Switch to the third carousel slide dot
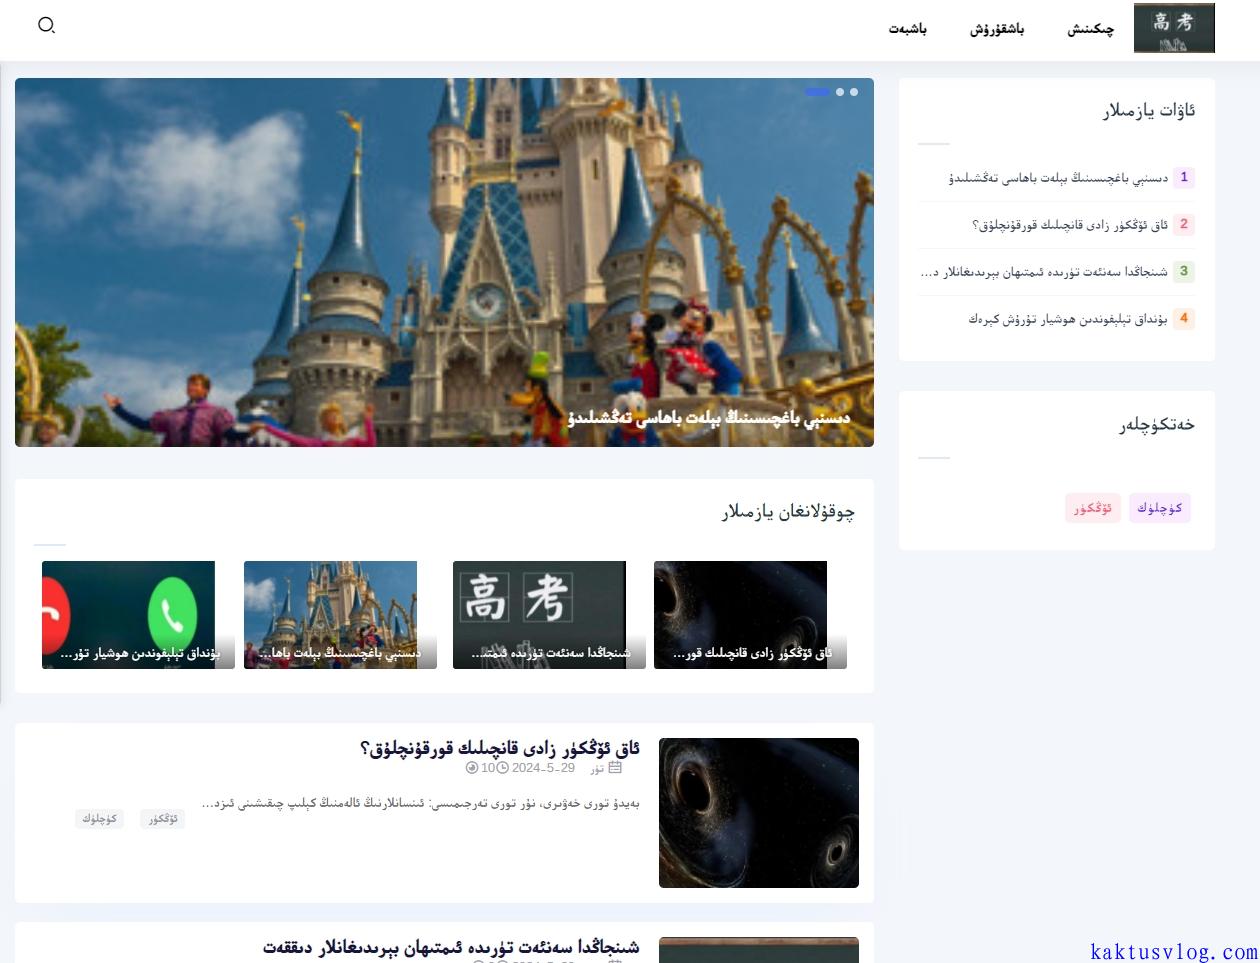Screen dimensions: 1260x963 (x=854, y=92)
